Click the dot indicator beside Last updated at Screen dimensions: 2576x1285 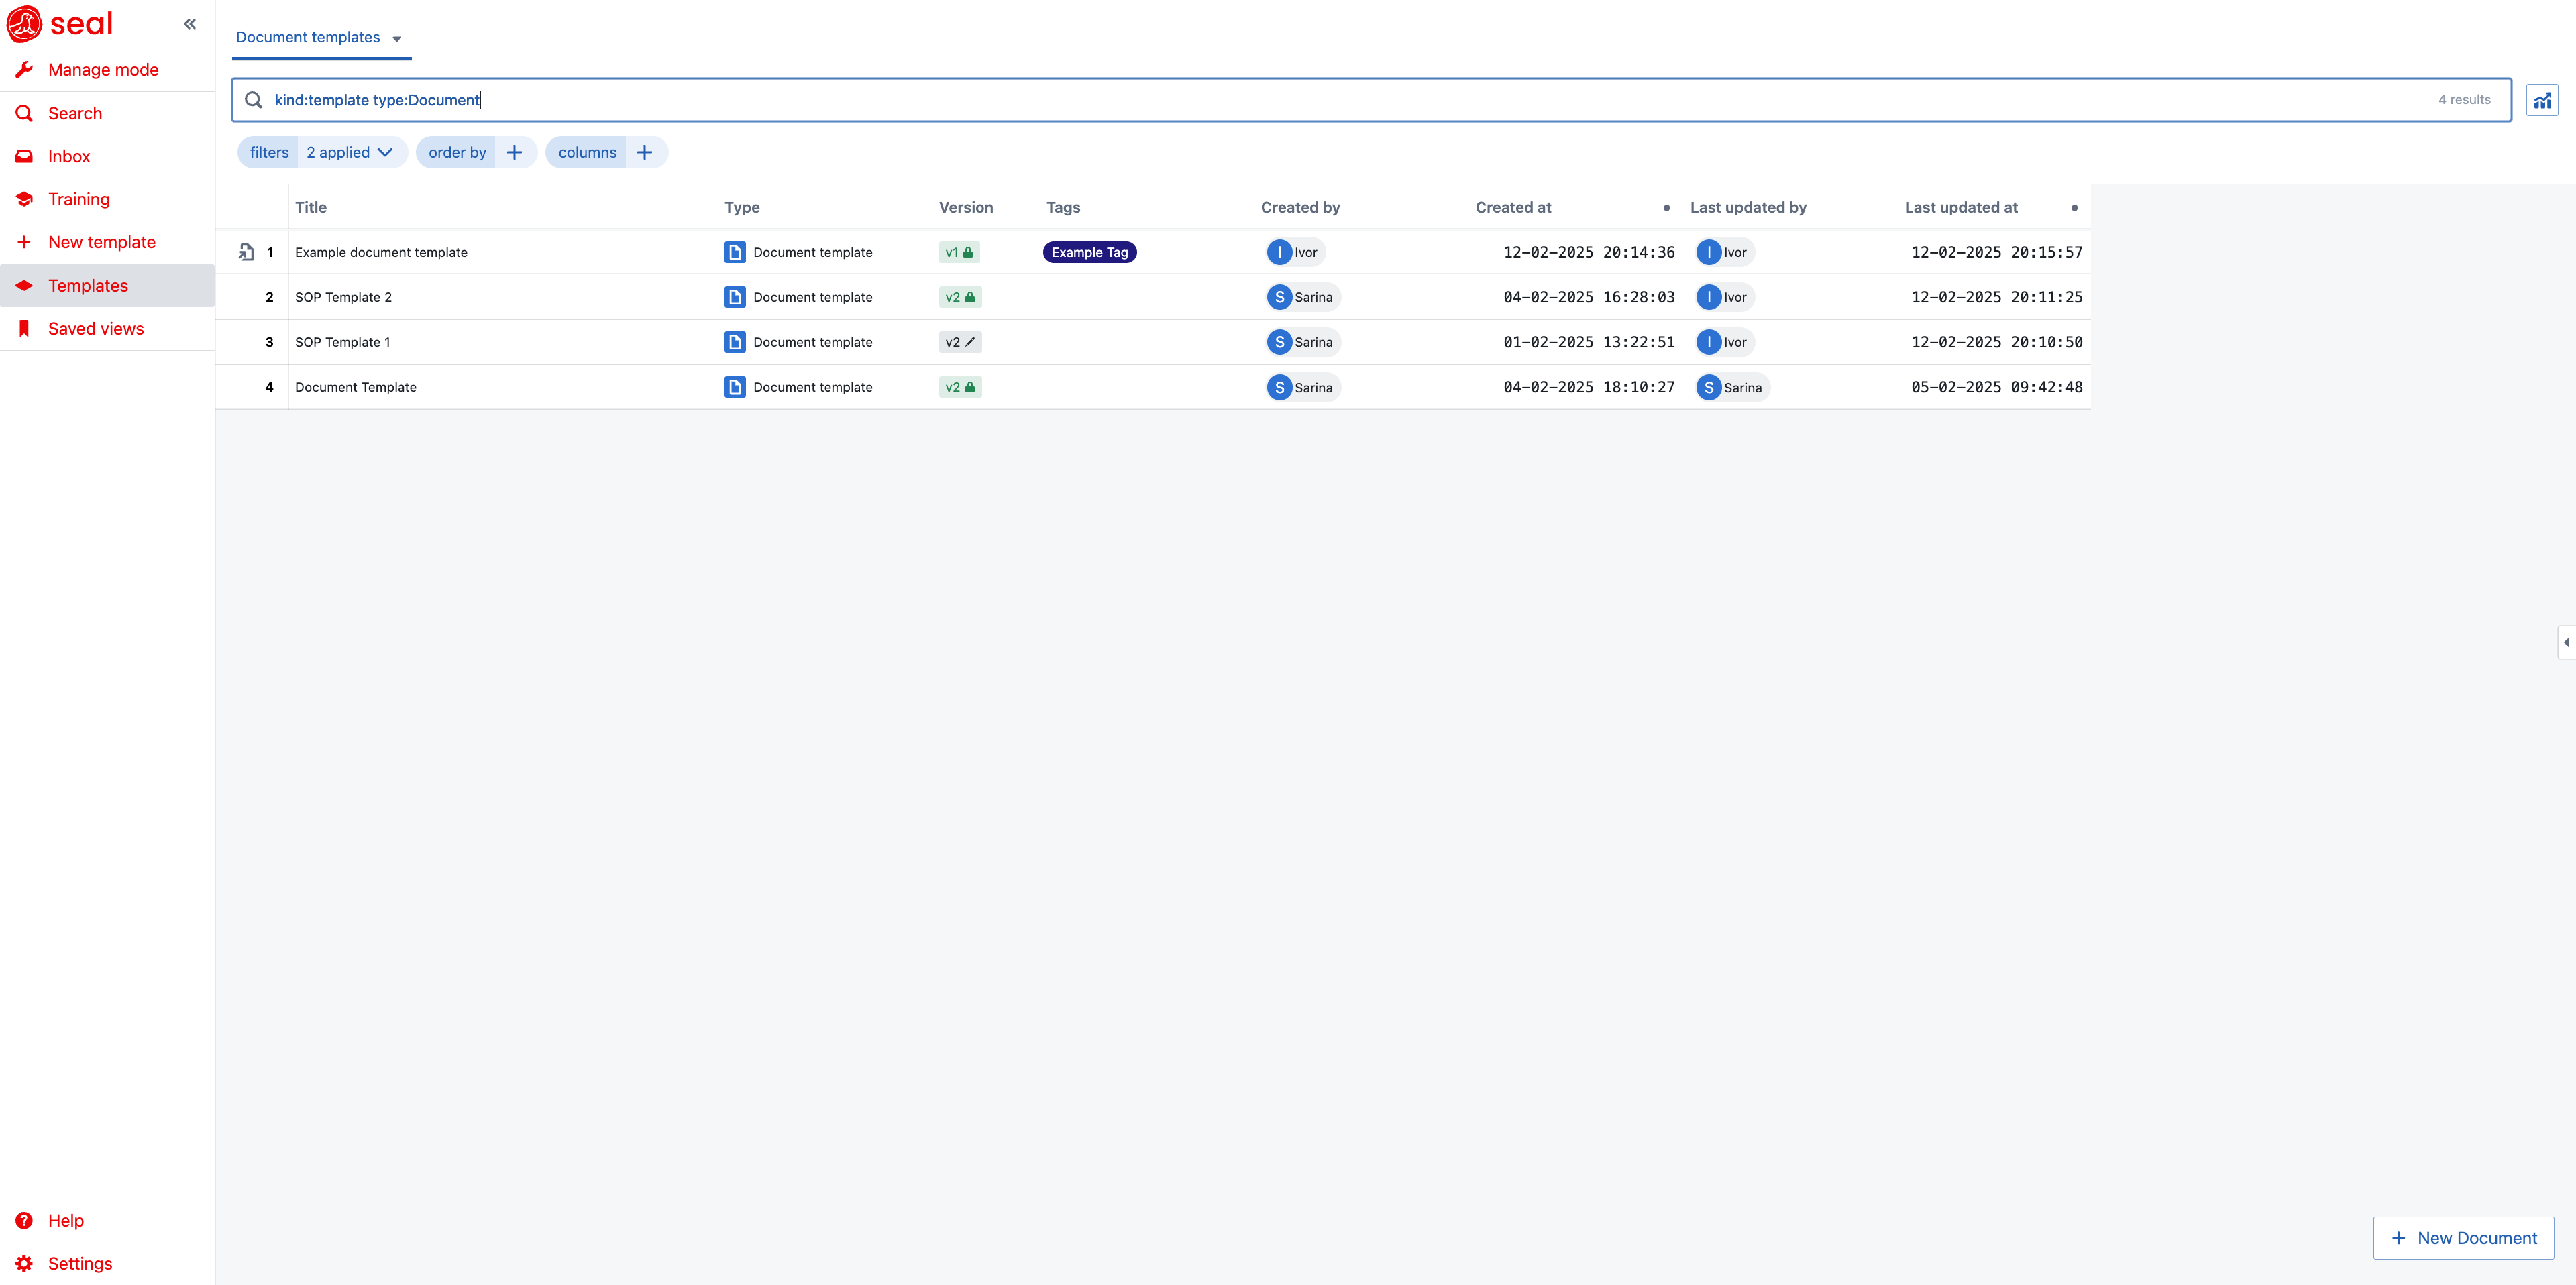pos(2074,208)
